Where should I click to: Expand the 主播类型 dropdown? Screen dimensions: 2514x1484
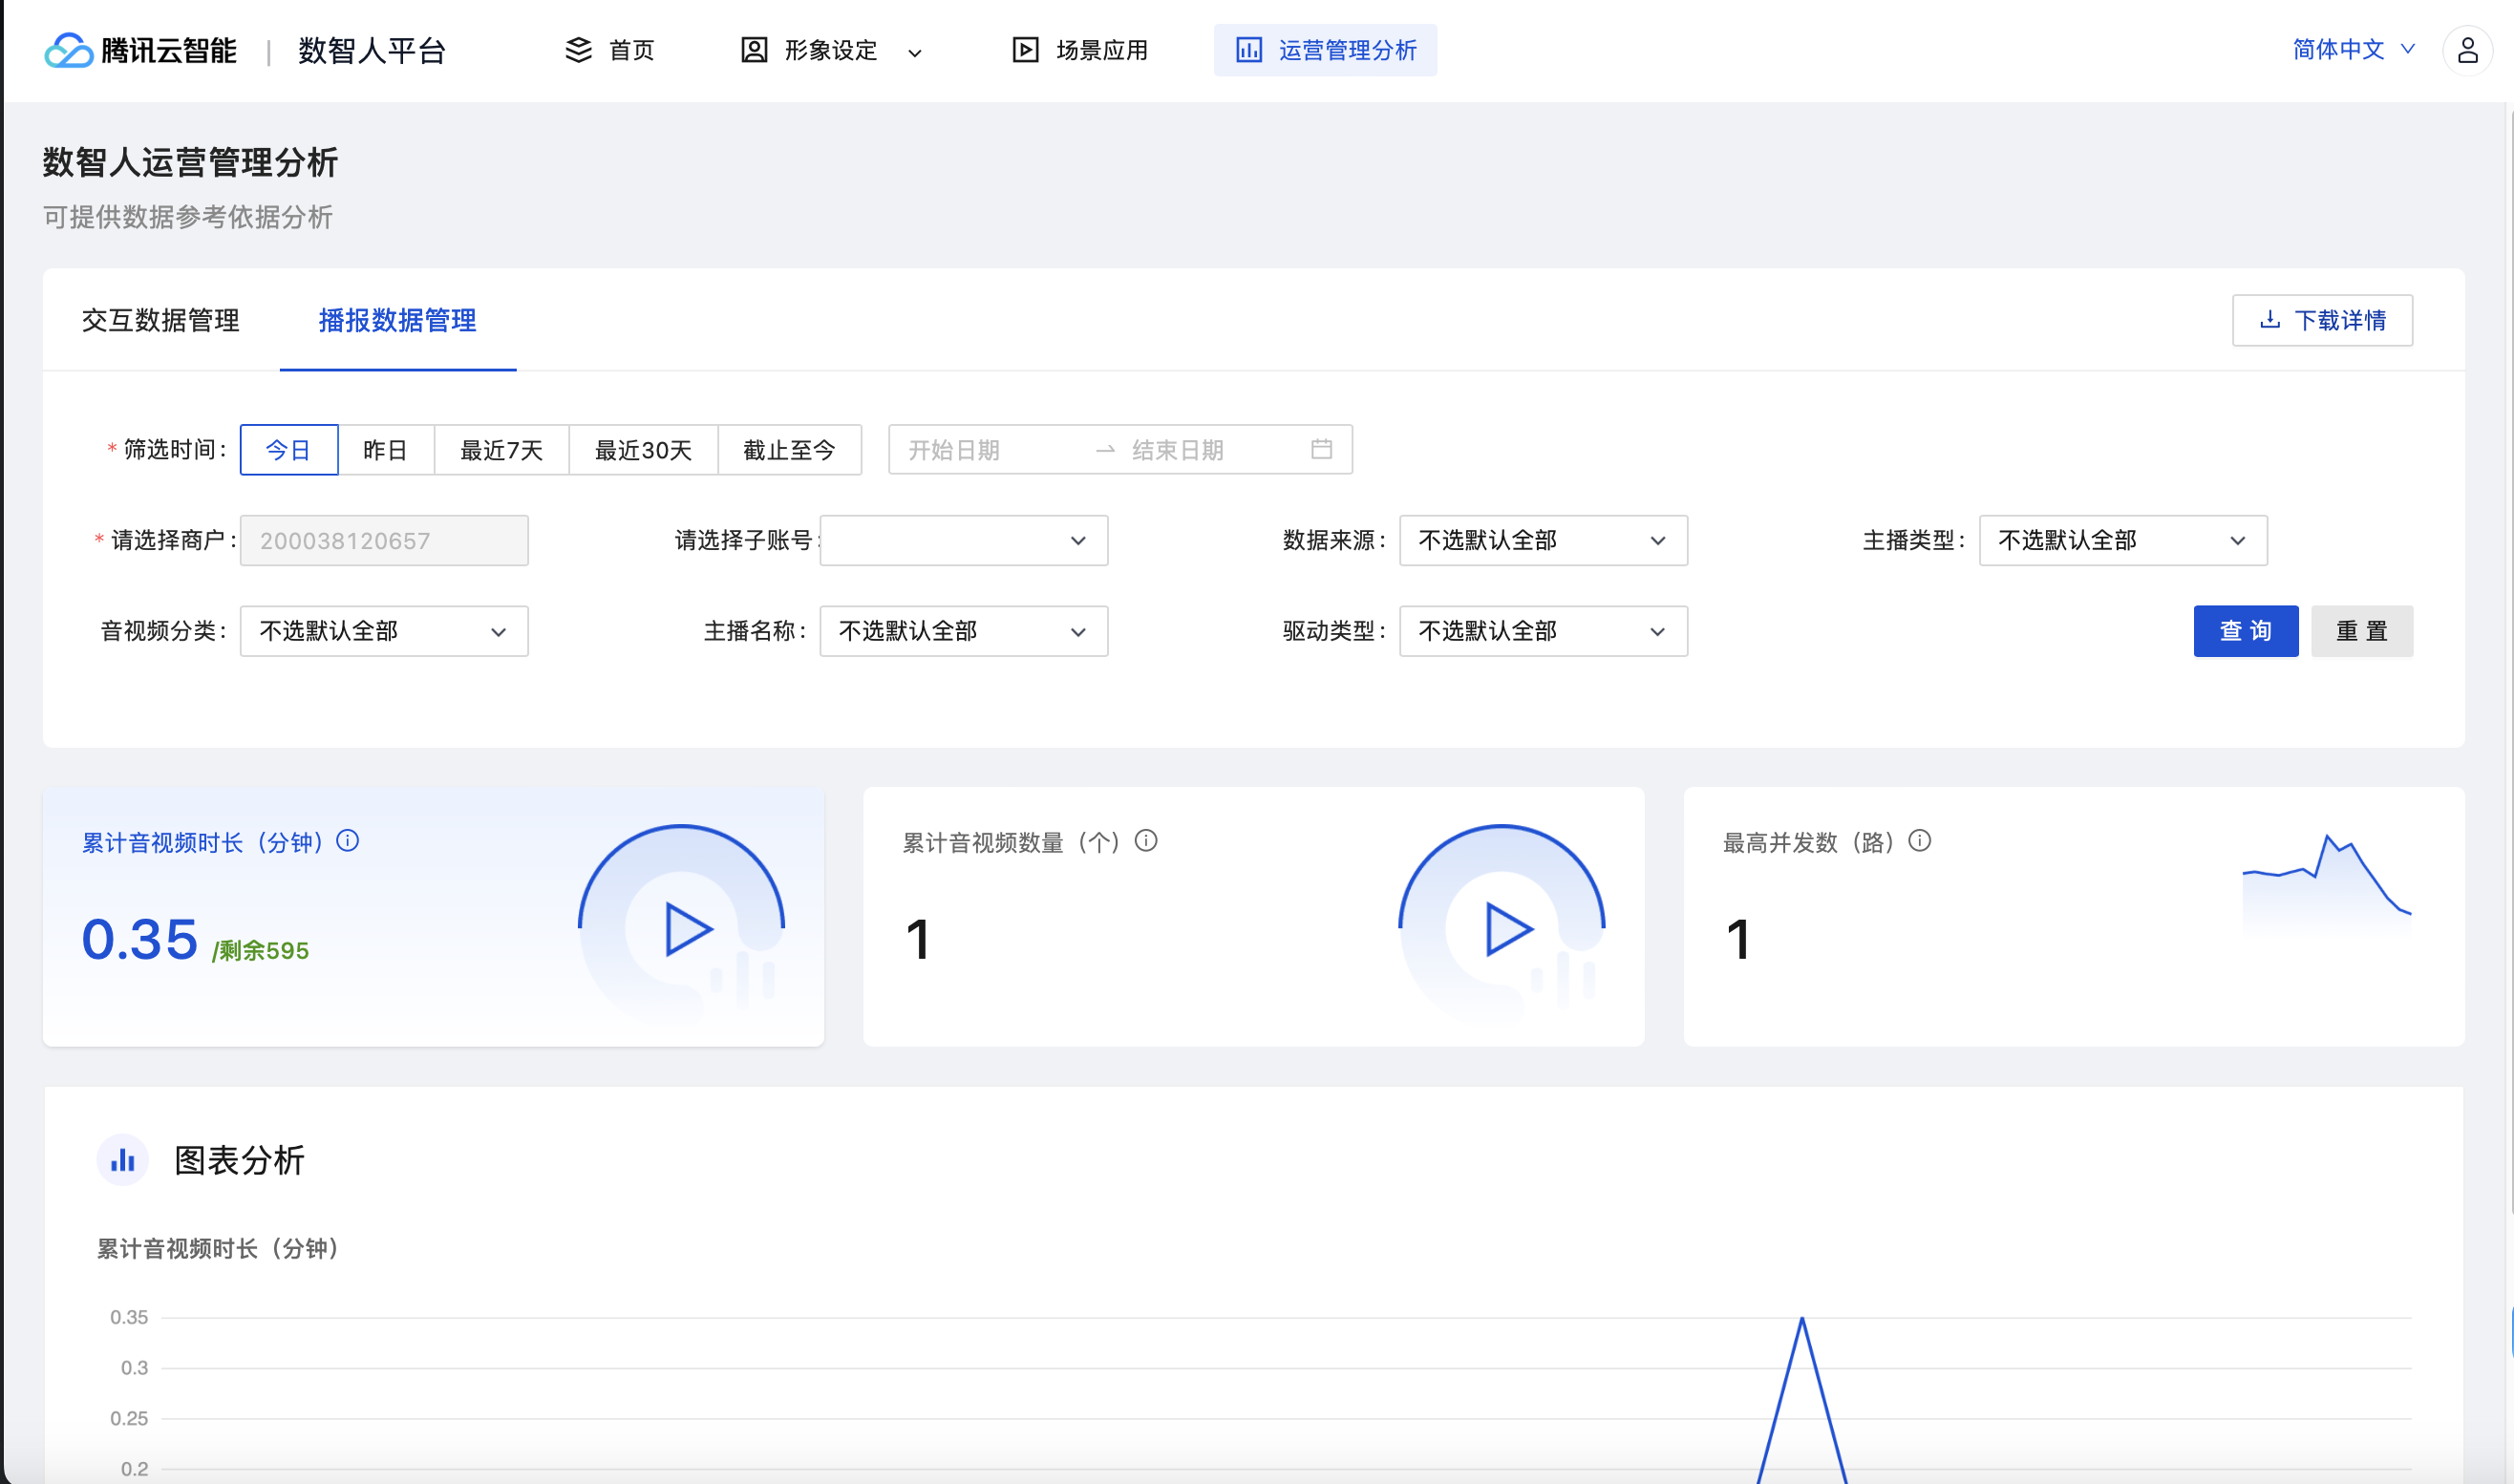tap(2122, 541)
